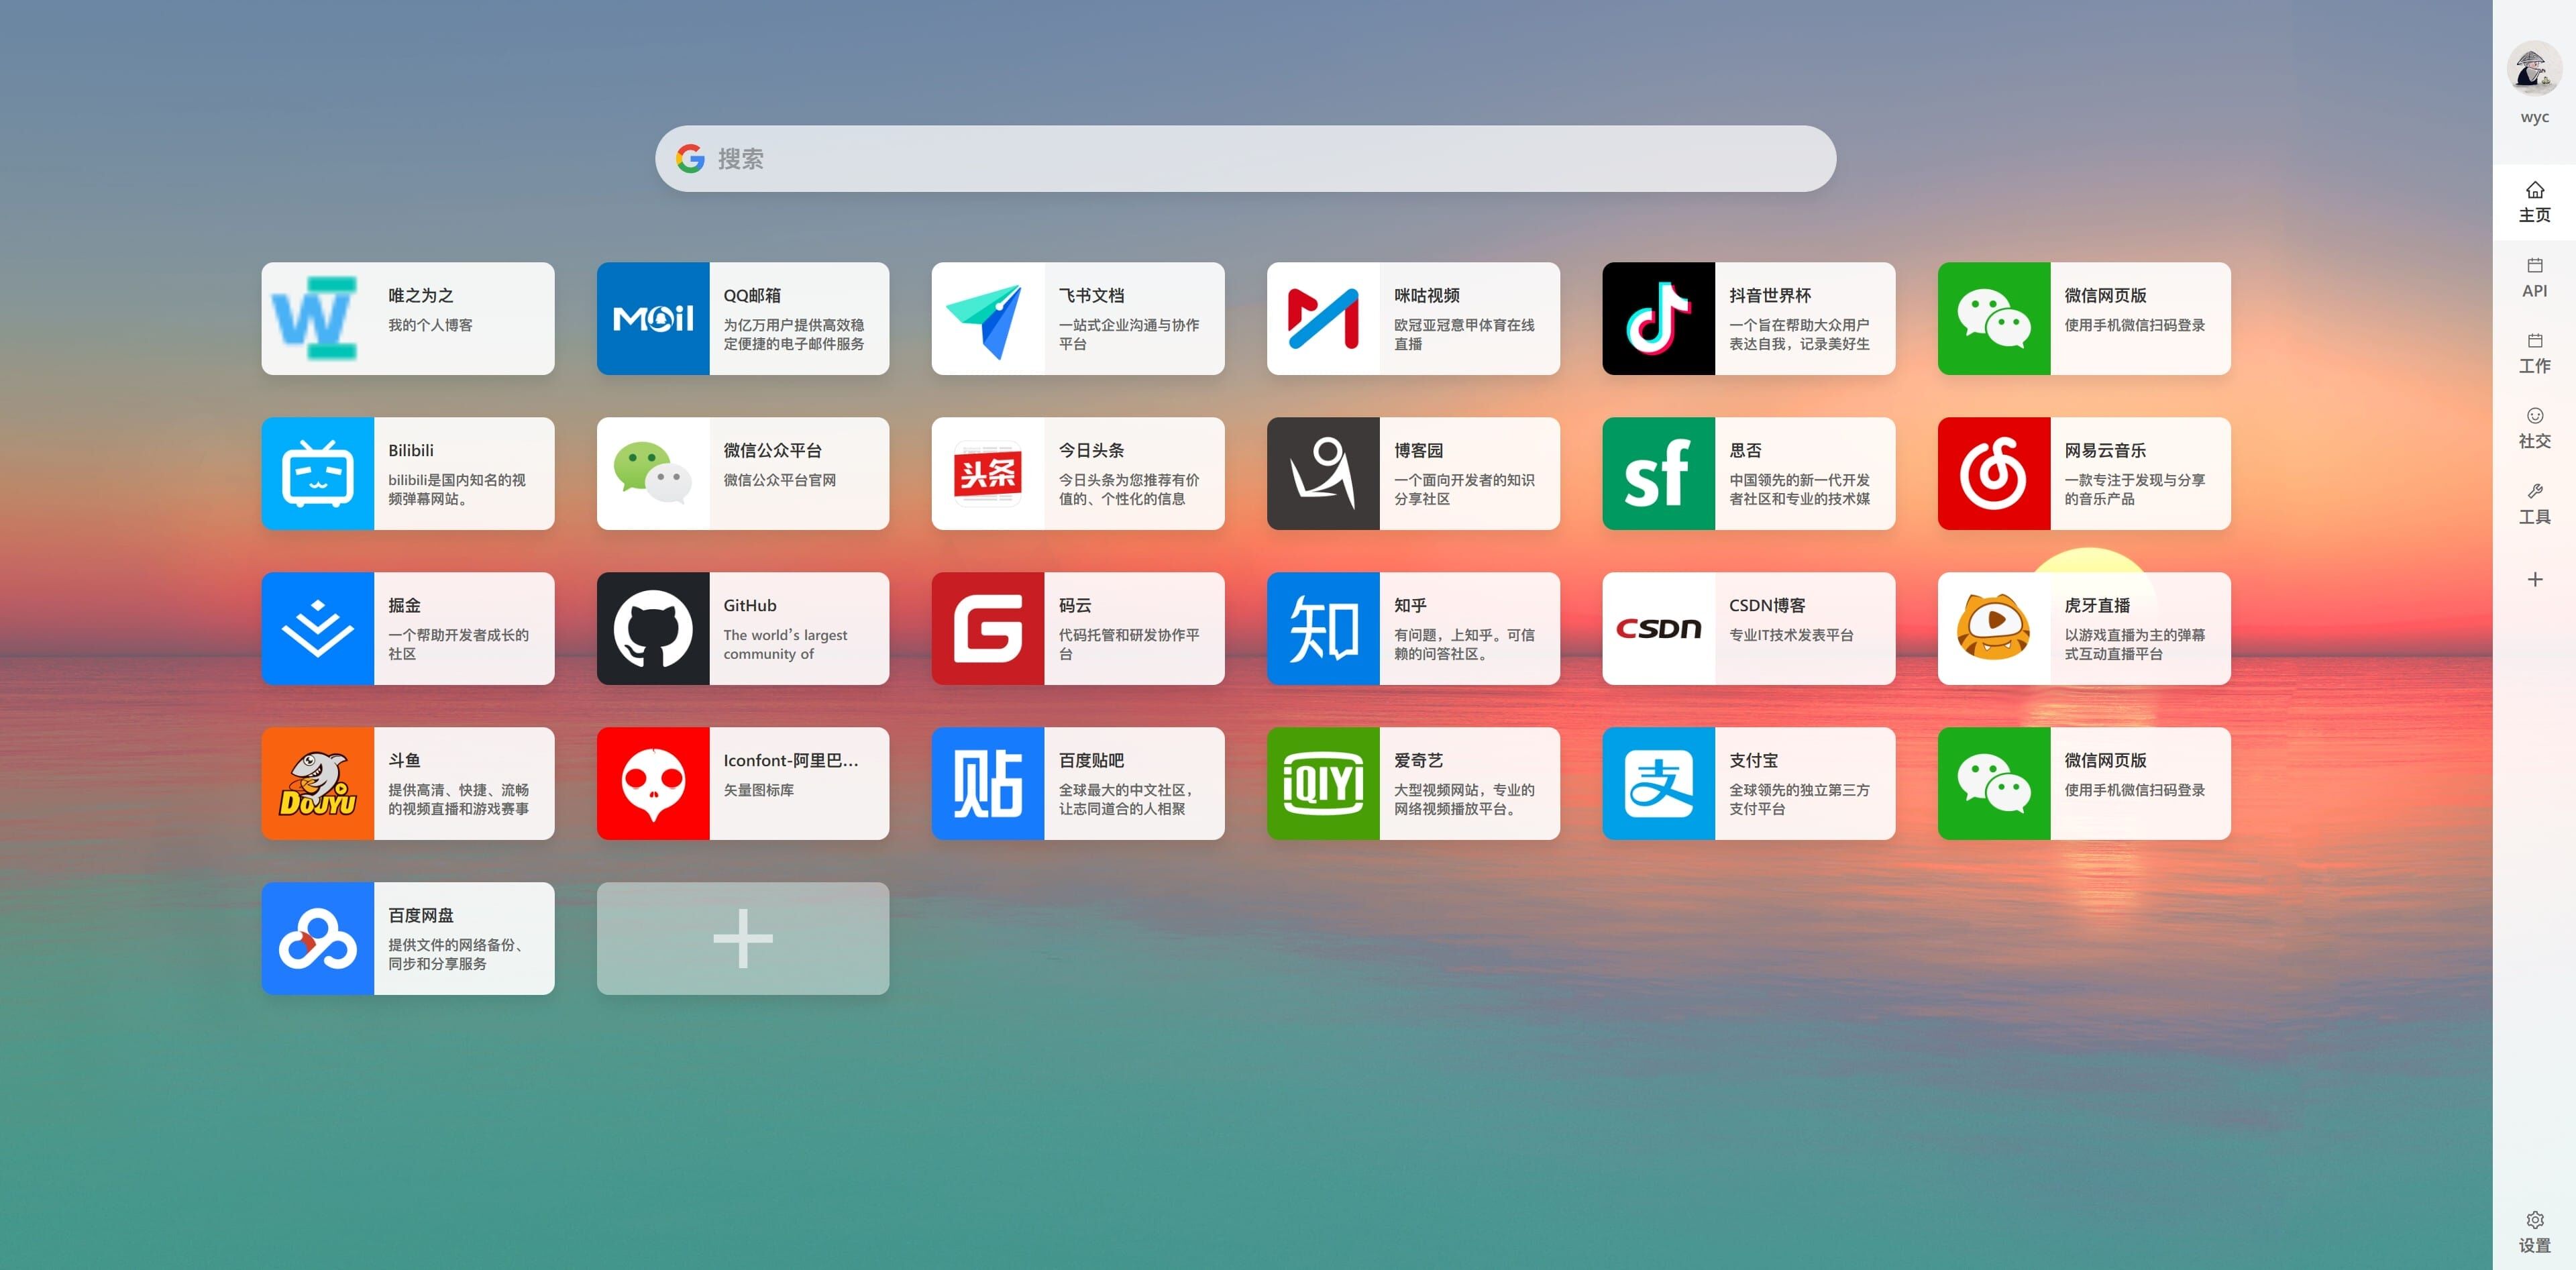Click the Bilibili TV icon

click(x=317, y=473)
